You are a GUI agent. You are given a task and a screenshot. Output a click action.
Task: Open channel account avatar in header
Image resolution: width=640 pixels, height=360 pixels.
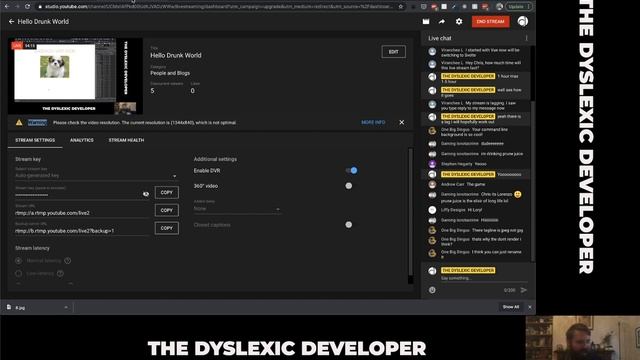522,21
